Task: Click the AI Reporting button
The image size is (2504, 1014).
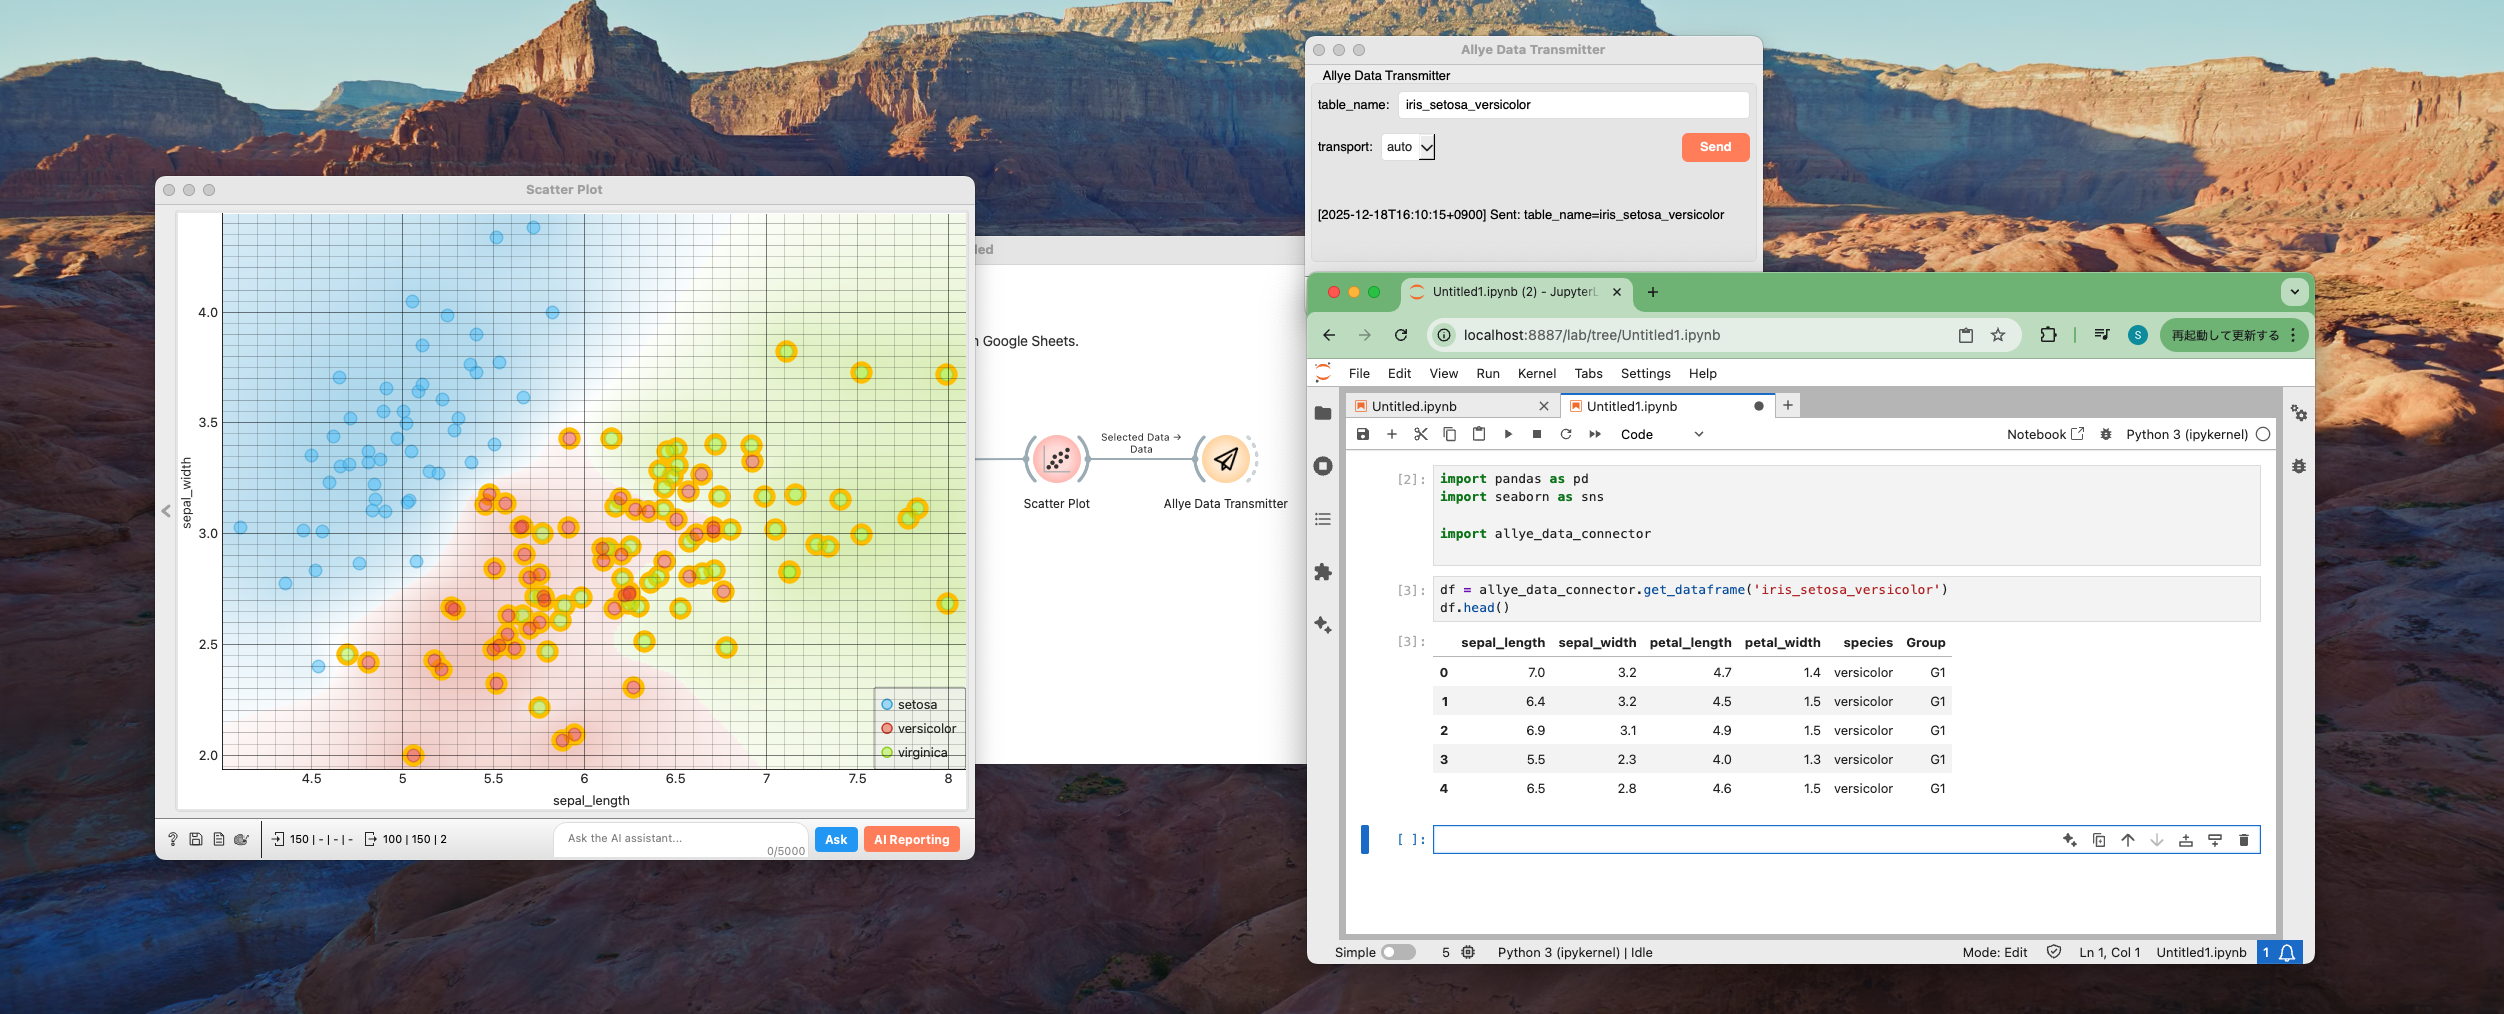Action: 911,839
